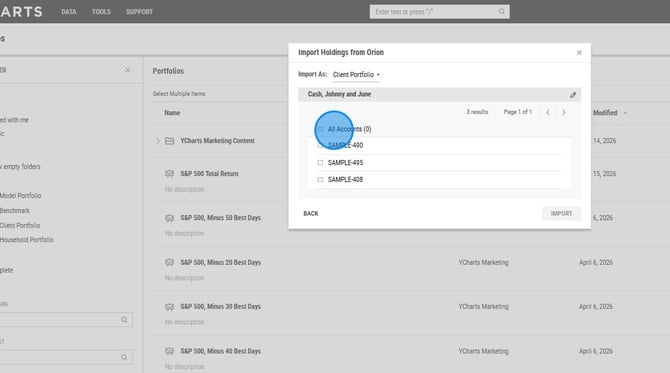Viewport: 670px width, 373px height.
Task: Open the TOOLS menu
Action: [x=101, y=12]
